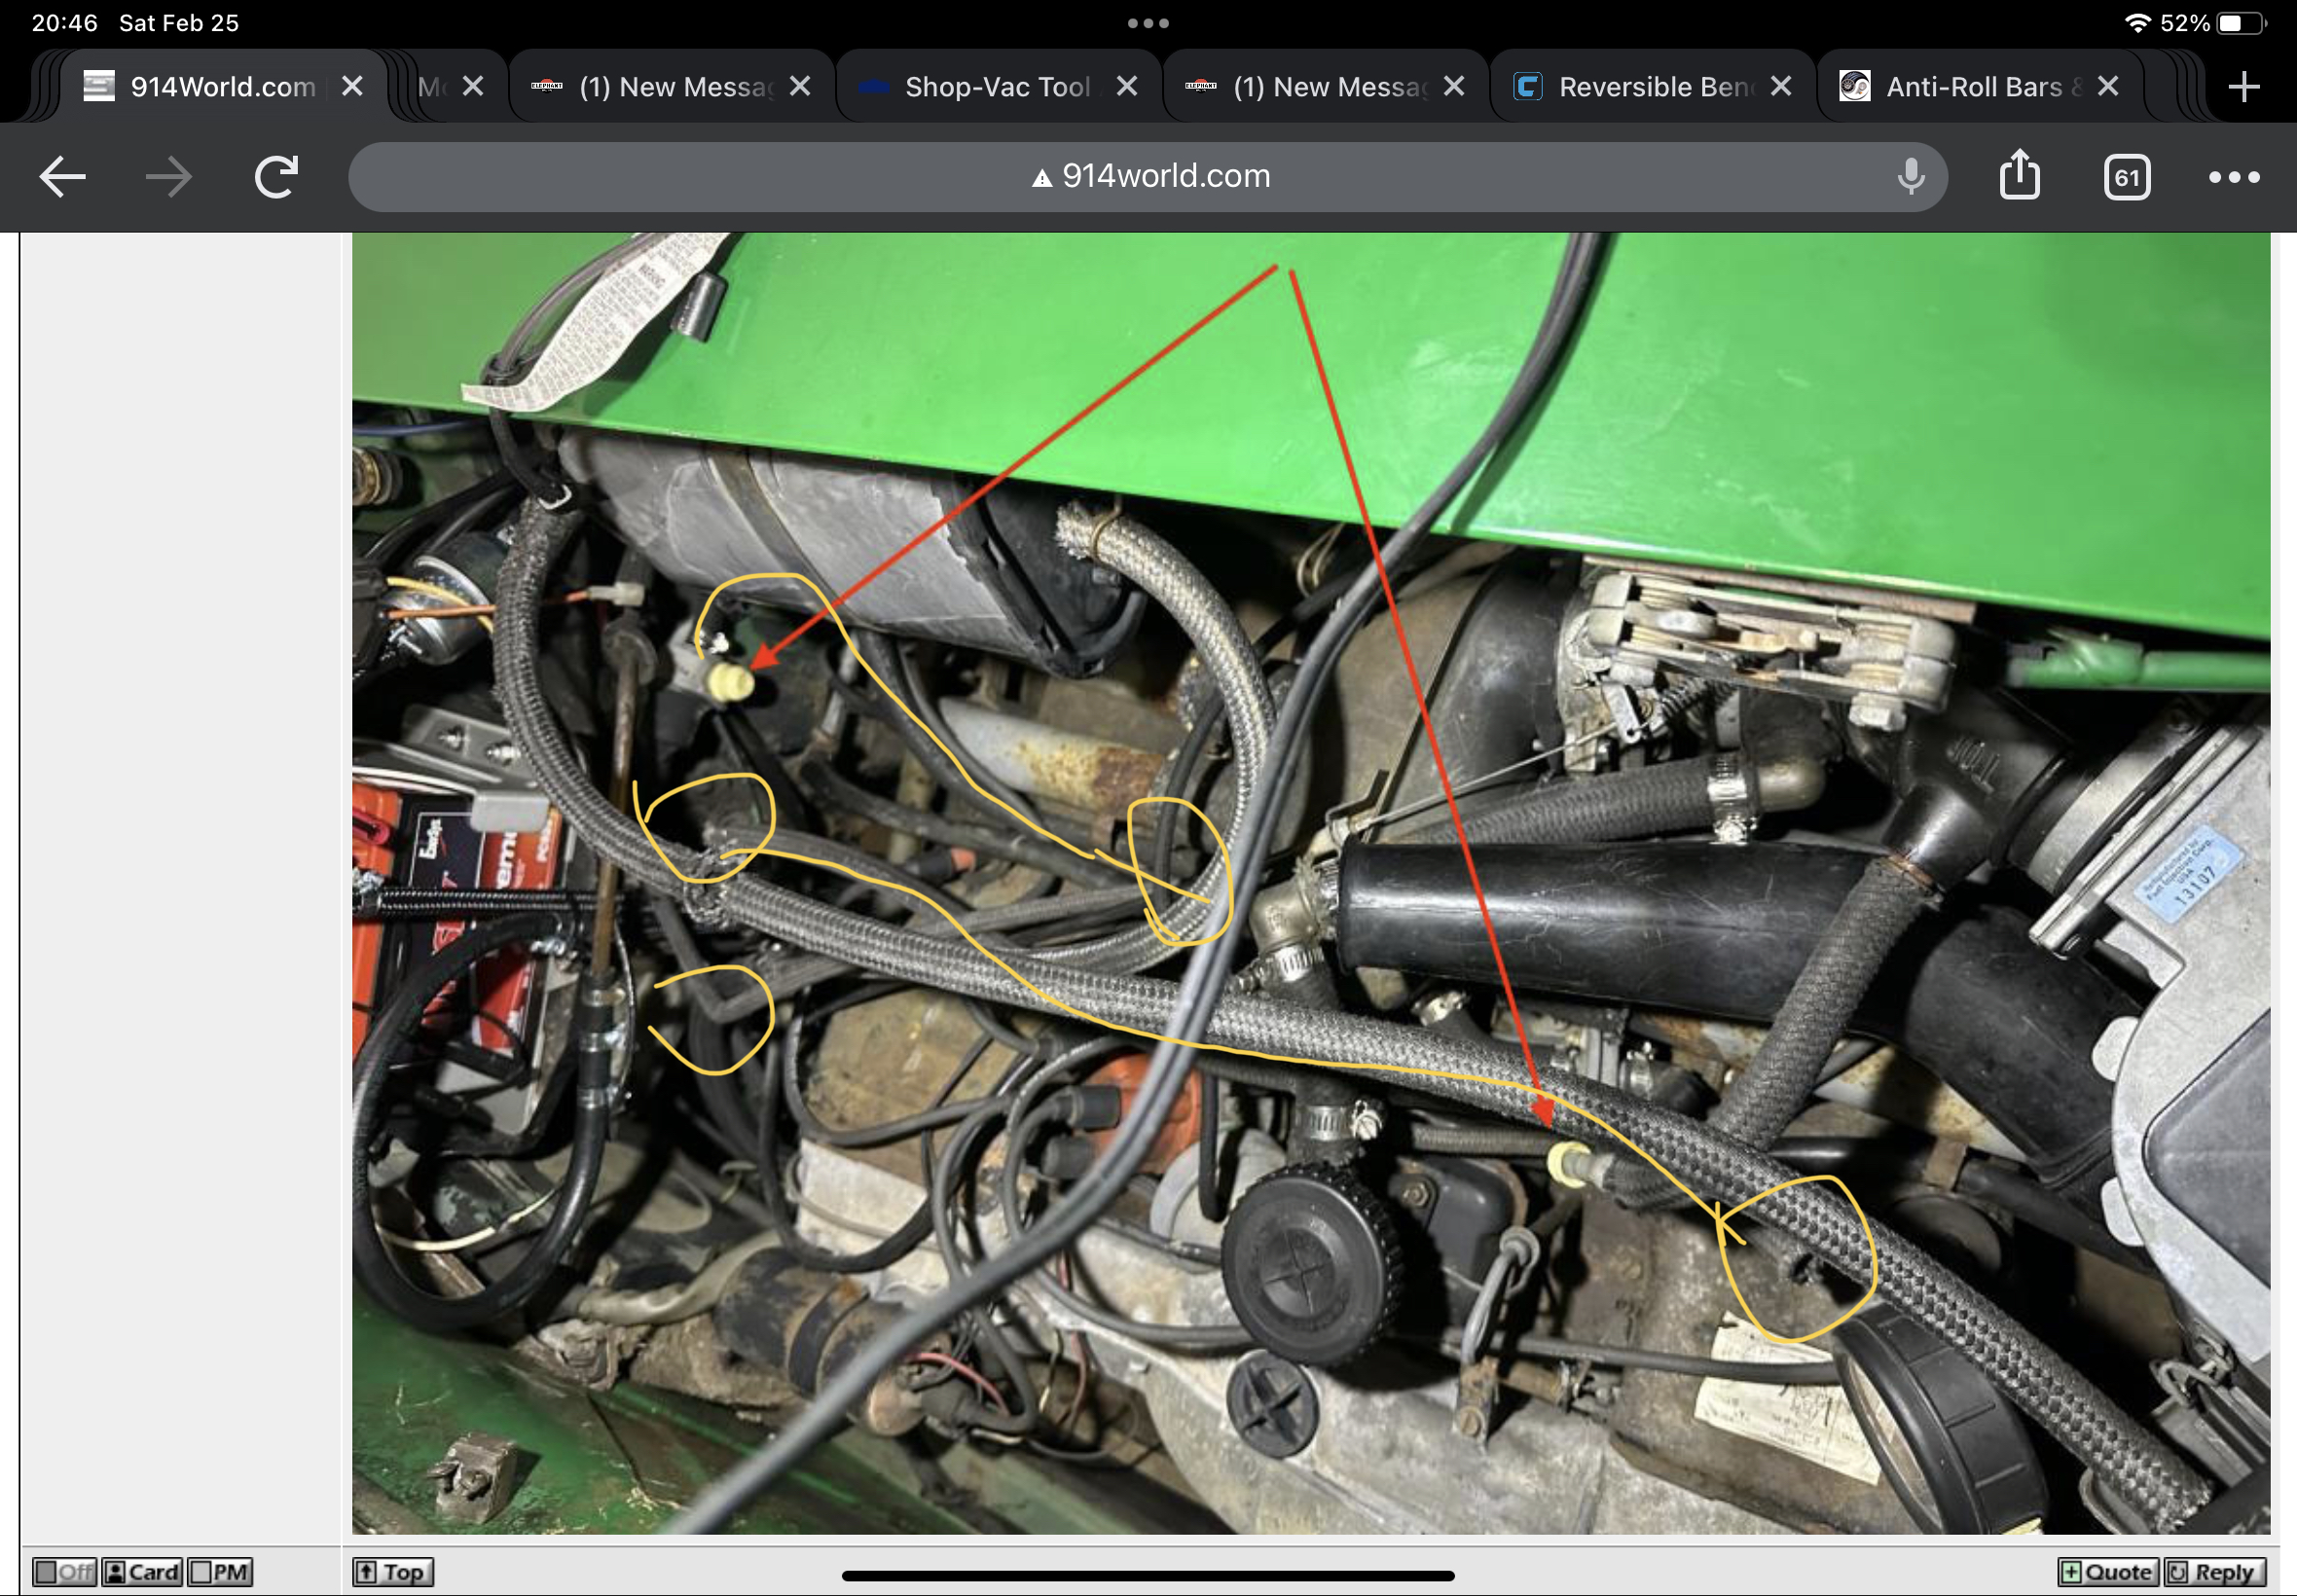Switch to the Shop-Vac Tool tab

tap(995, 87)
